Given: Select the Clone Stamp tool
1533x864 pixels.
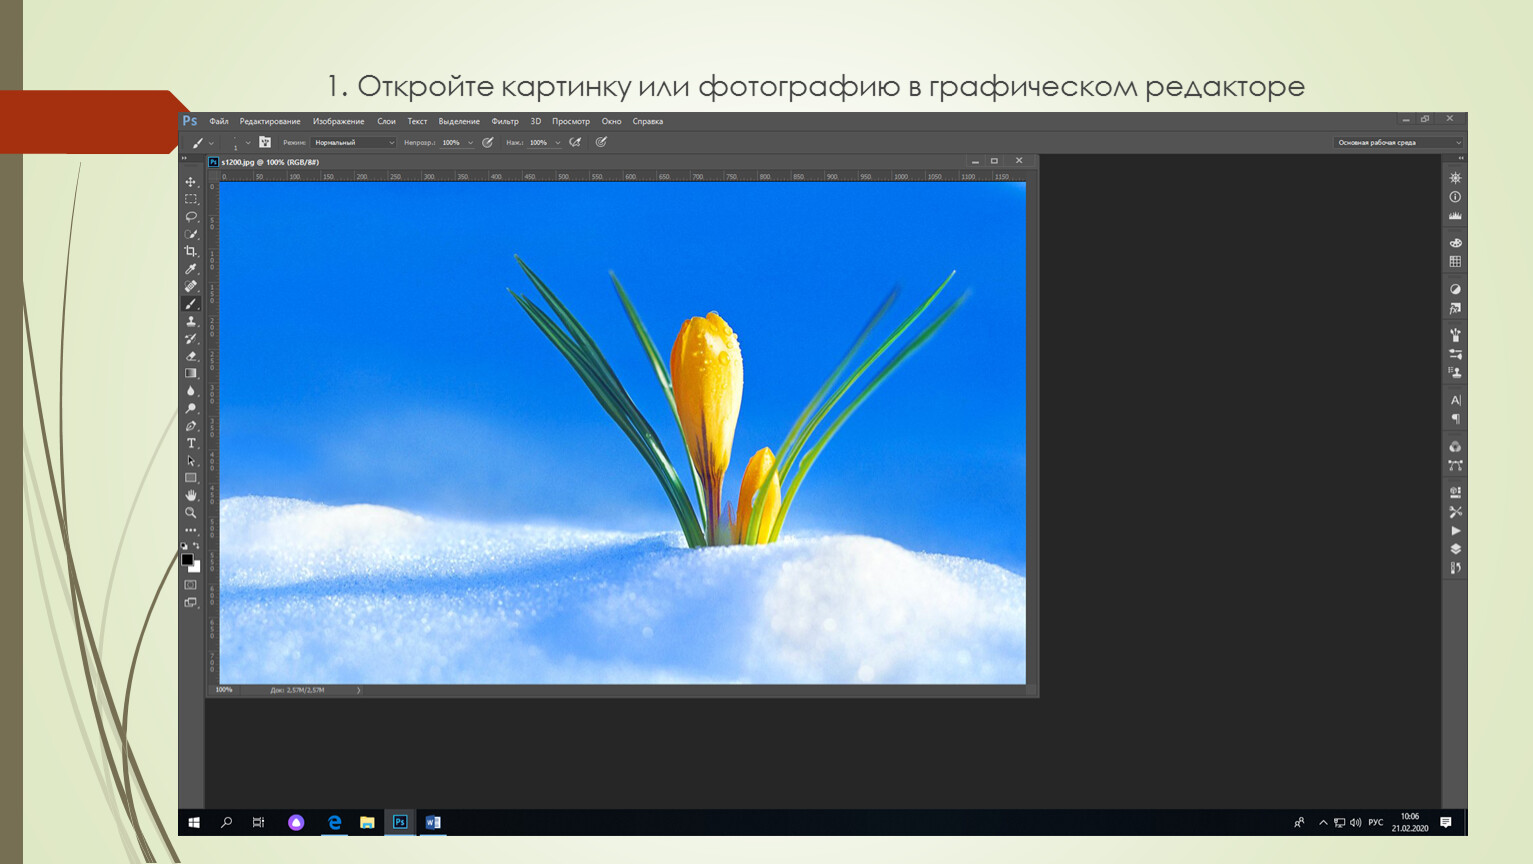Looking at the screenshot, I should pyautogui.click(x=190, y=321).
